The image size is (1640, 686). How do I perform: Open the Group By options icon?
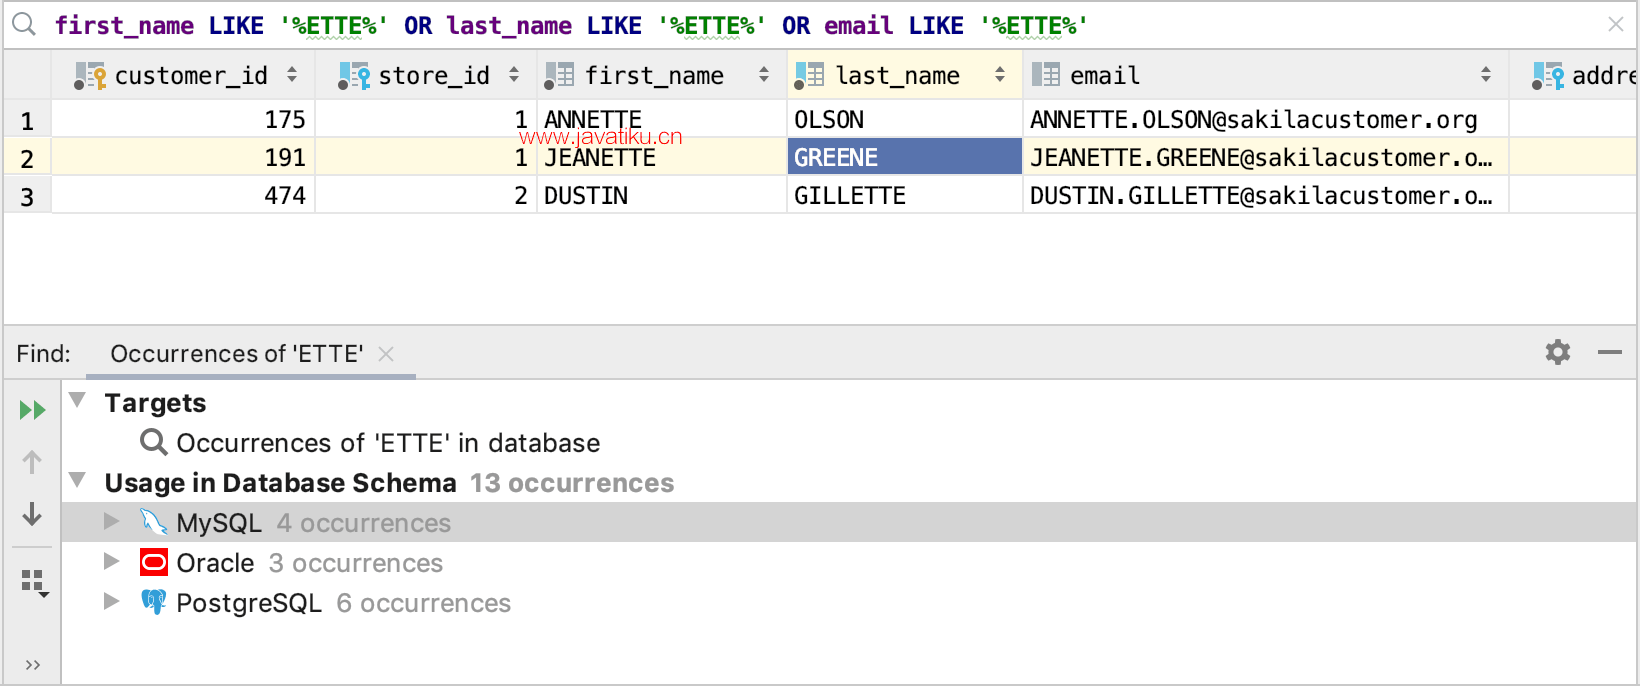pyautogui.click(x=35, y=583)
